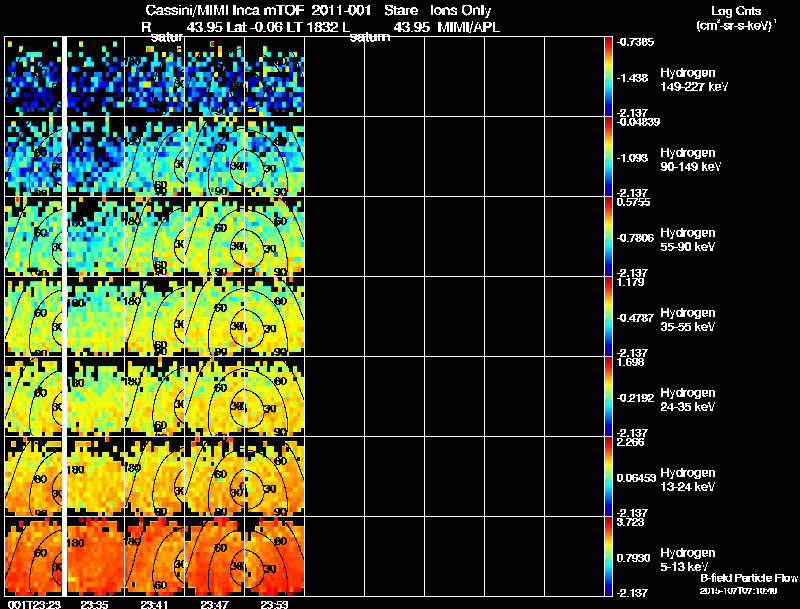Open the 23:47 panel in the 13-24 keV row

[x=215, y=477]
